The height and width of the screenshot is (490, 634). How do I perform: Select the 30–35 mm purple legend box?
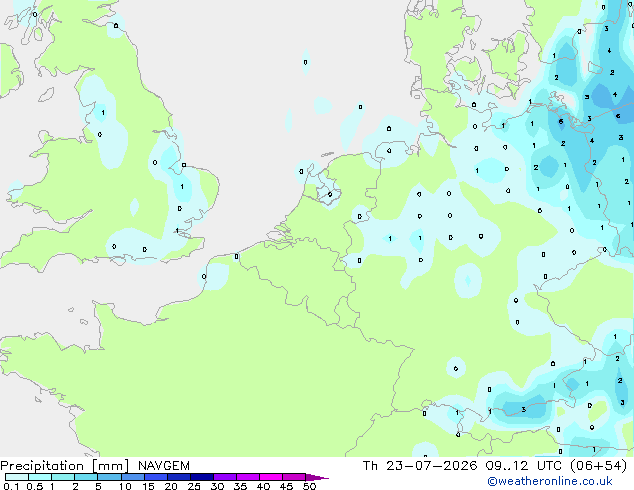[225, 477]
